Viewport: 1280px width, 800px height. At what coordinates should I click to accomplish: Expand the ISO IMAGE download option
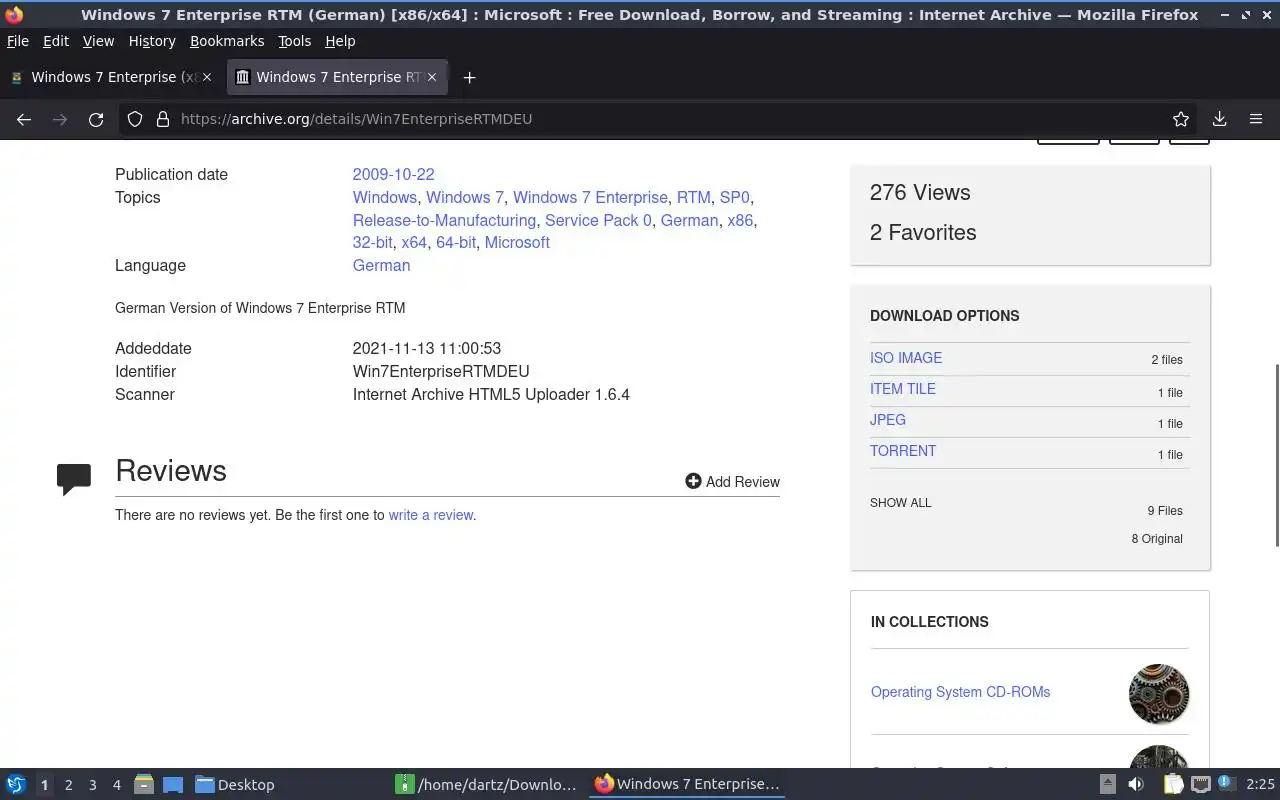pyautogui.click(x=906, y=358)
